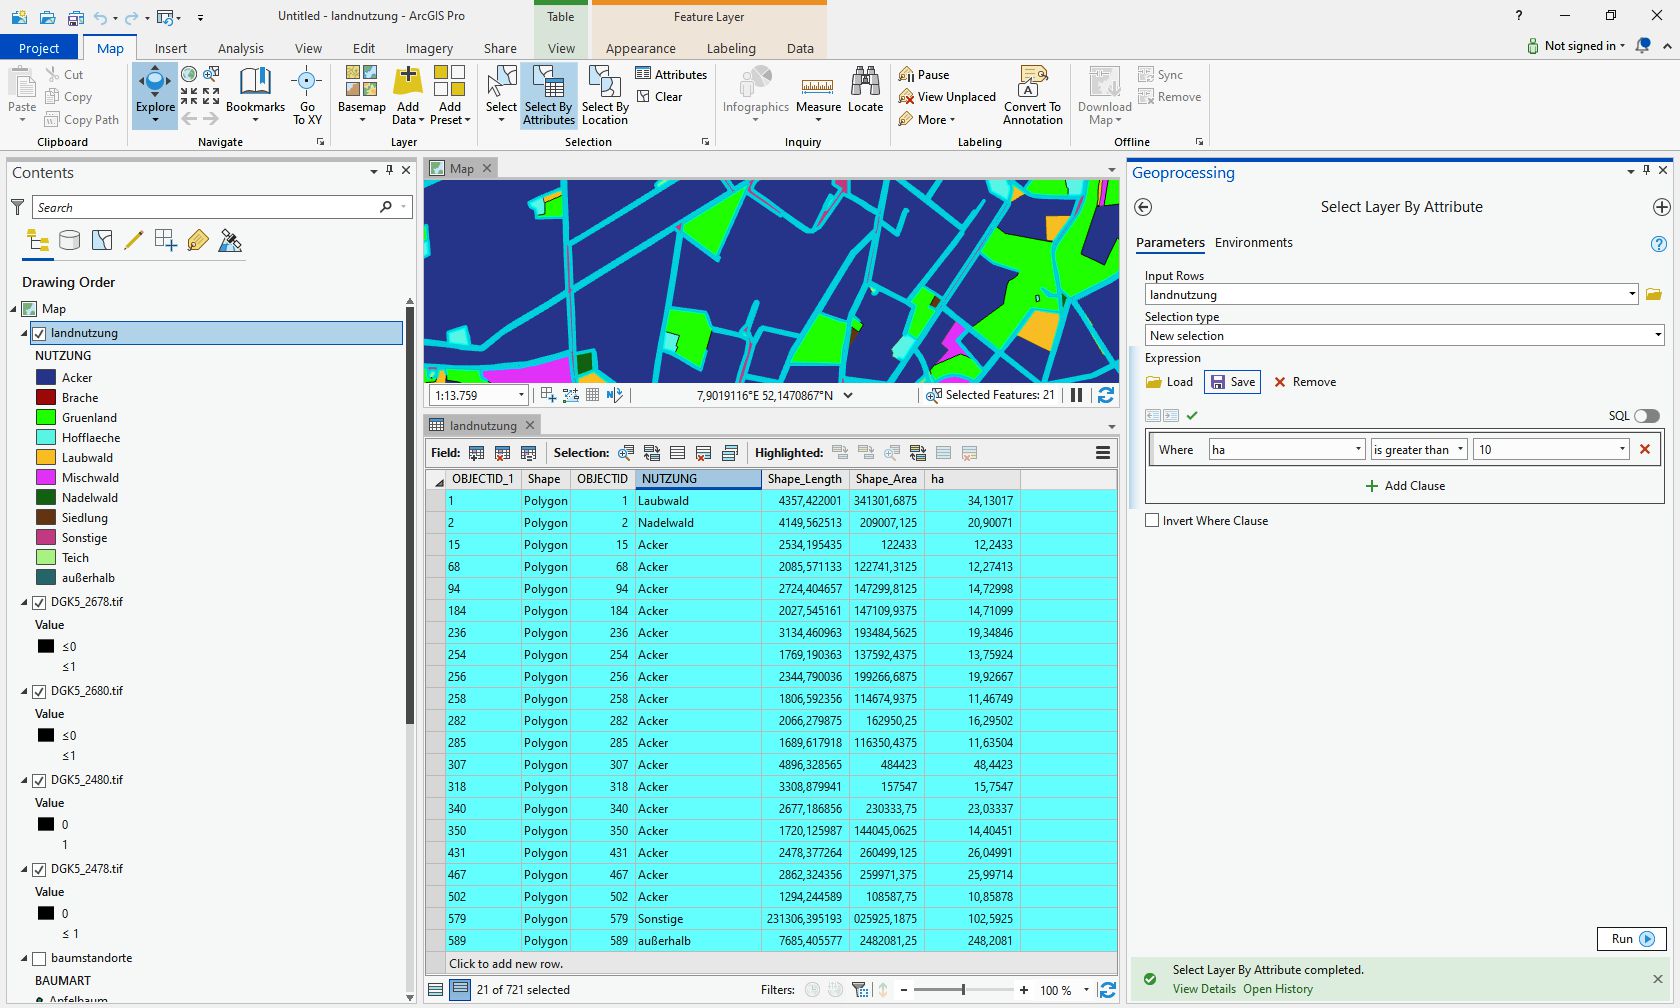1680x1008 pixels.
Task: Open the Labeling ribbon tab
Action: click(731, 48)
